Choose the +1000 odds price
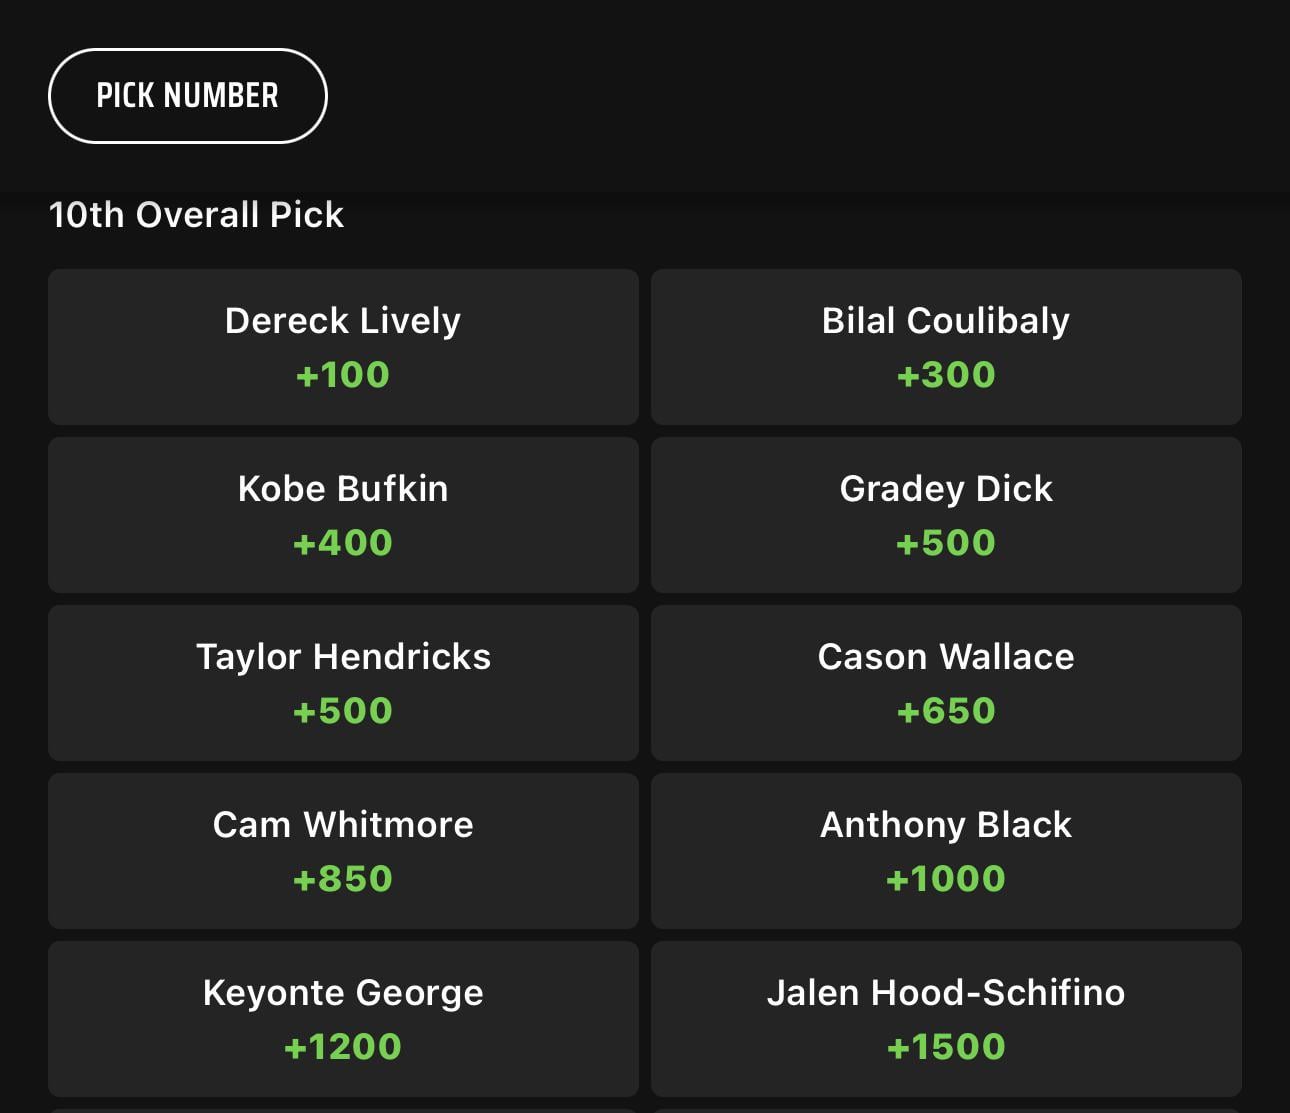The width and height of the screenshot is (1290, 1113). (x=946, y=879)
